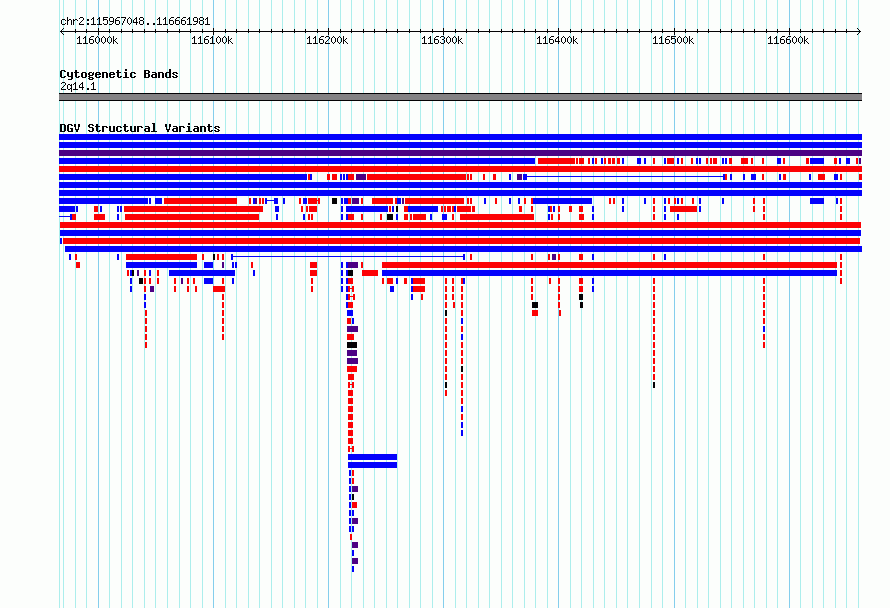Select the full-width purple structural variant bar

click(460, 153)
